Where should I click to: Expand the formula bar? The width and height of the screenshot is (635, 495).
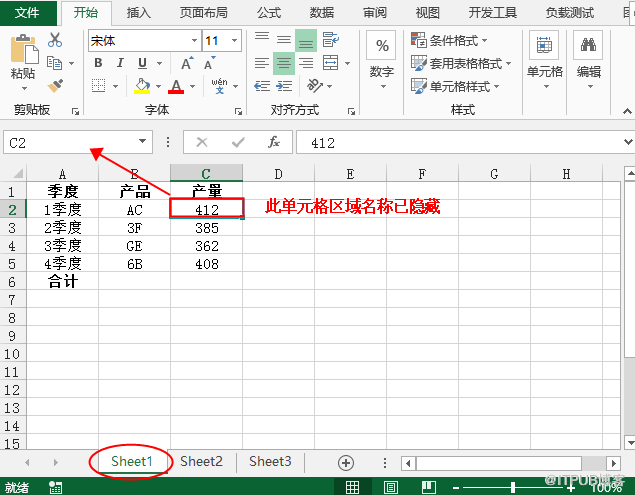628,142
